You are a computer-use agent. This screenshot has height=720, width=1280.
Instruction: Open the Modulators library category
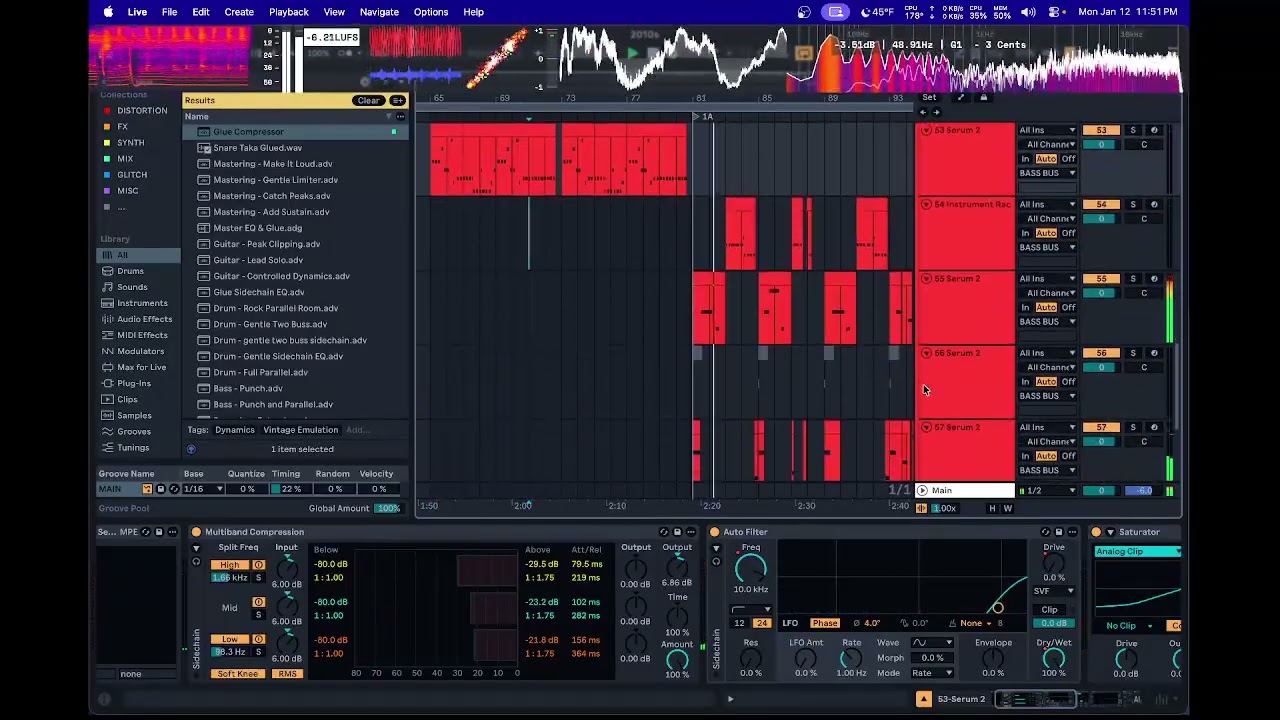click(140, 351)
